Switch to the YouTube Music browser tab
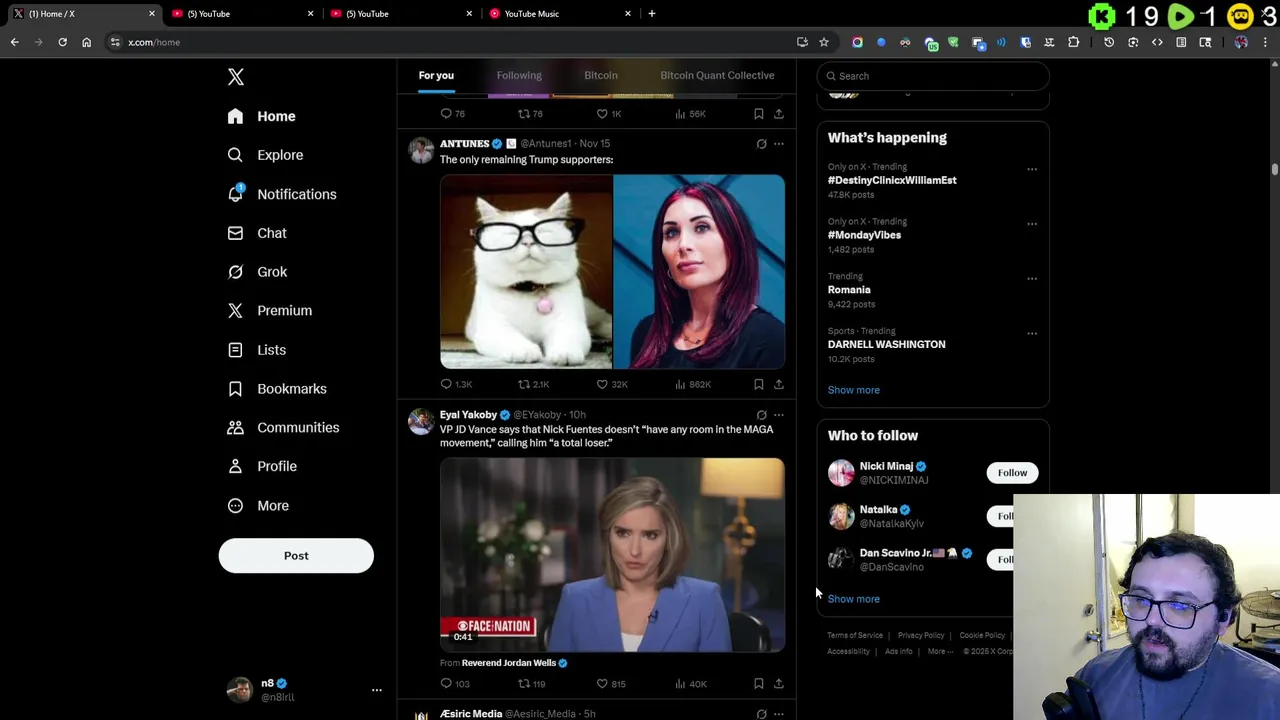The height and width of the screenshot is (720, 1280). (x=560, y=14)
